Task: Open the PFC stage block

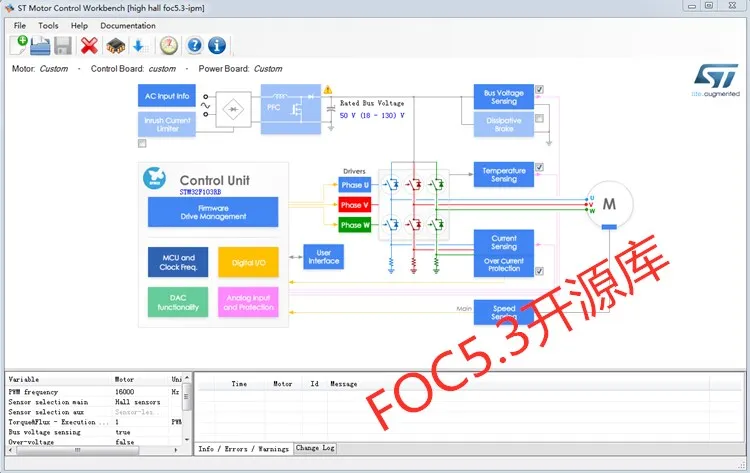Action: tap(290, 109)
